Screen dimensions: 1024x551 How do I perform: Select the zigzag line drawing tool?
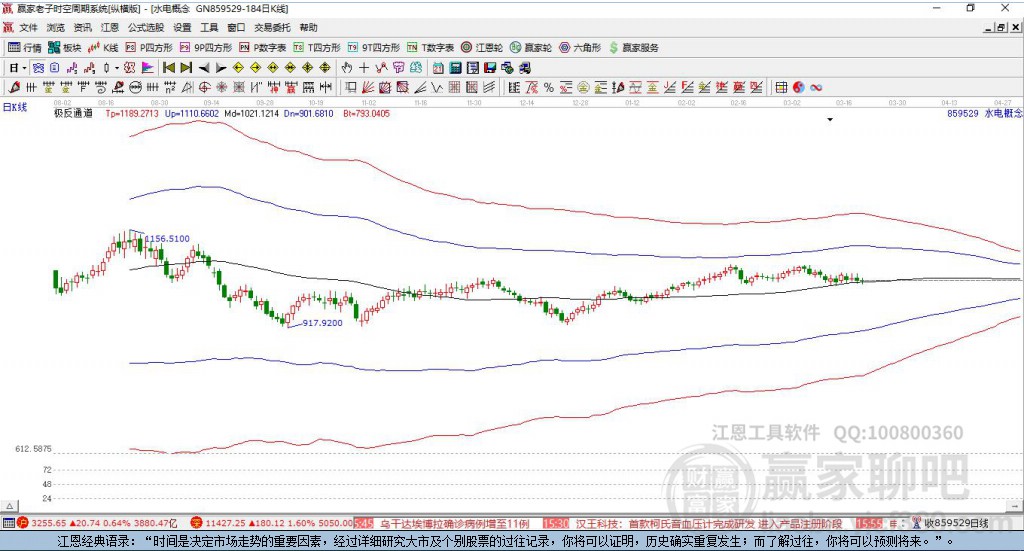click(x=436, y=87)
